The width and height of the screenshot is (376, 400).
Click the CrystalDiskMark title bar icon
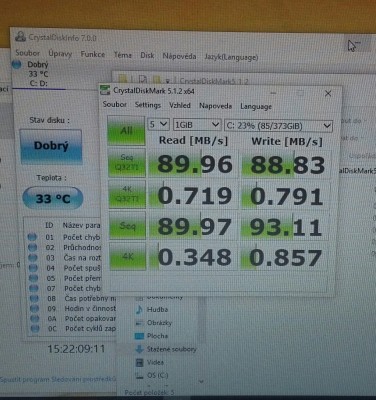click(x=105, y=90)
